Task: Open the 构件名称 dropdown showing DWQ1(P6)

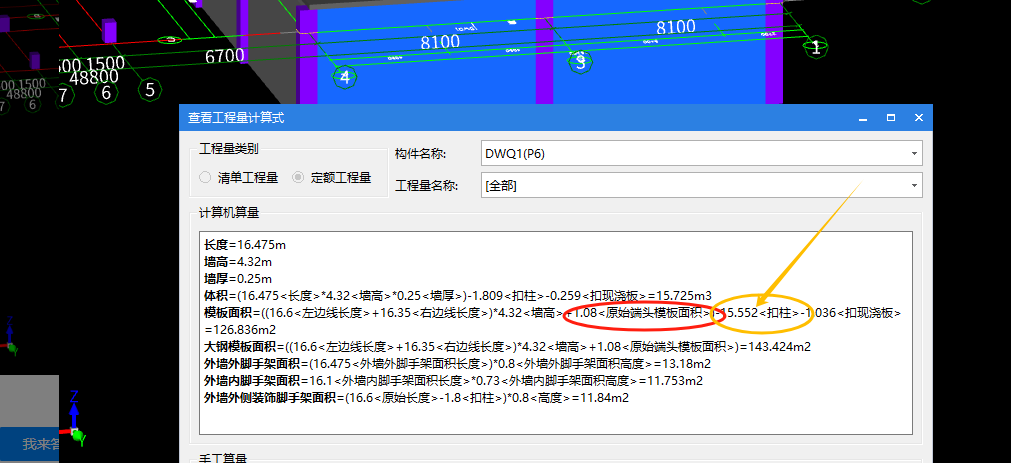Action: pos(702,153)
